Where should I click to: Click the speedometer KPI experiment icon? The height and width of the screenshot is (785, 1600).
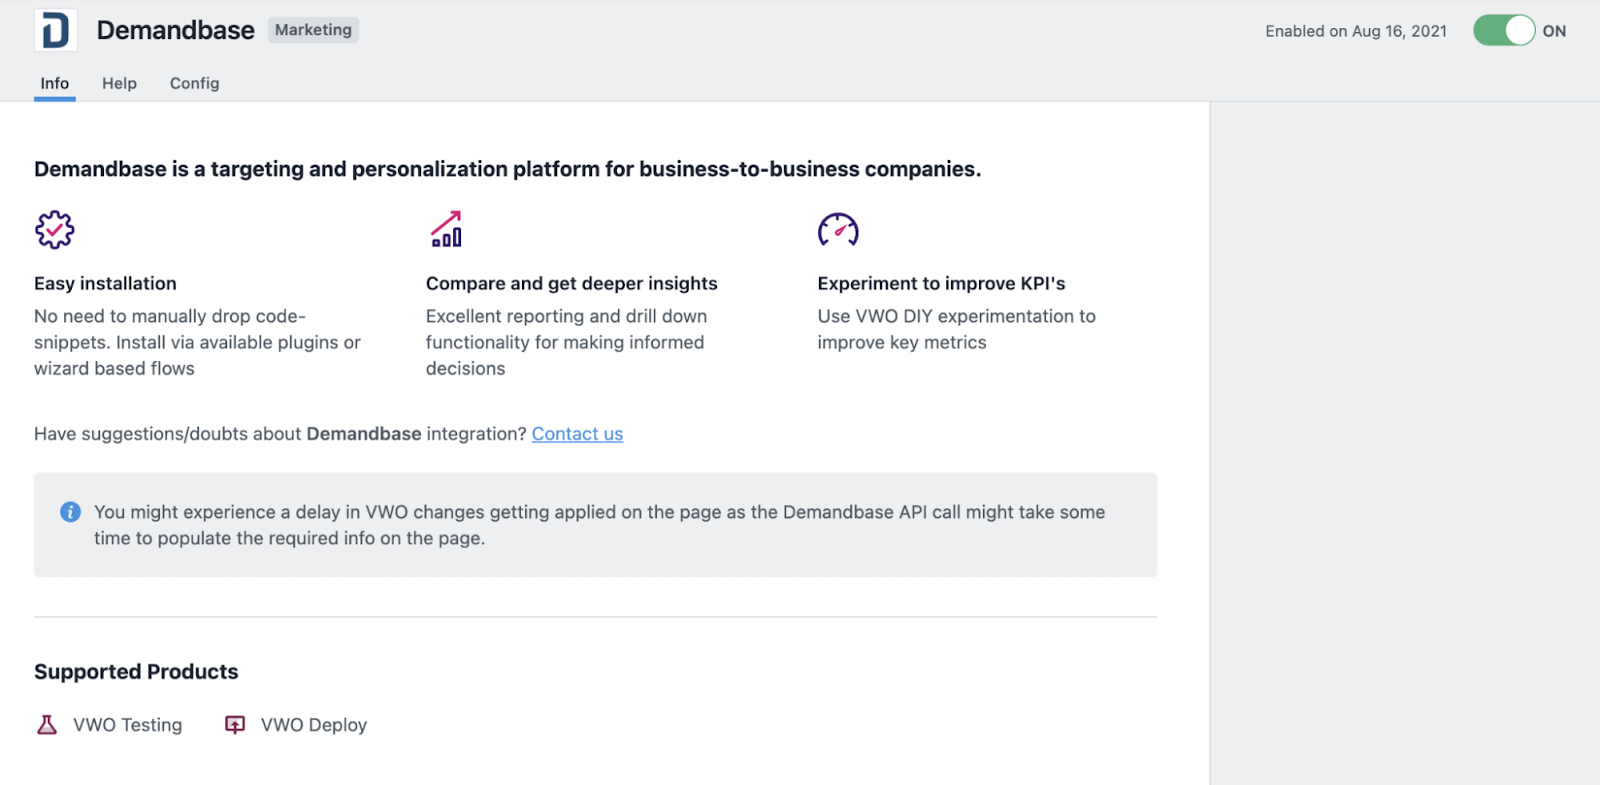tap(838, 230)
